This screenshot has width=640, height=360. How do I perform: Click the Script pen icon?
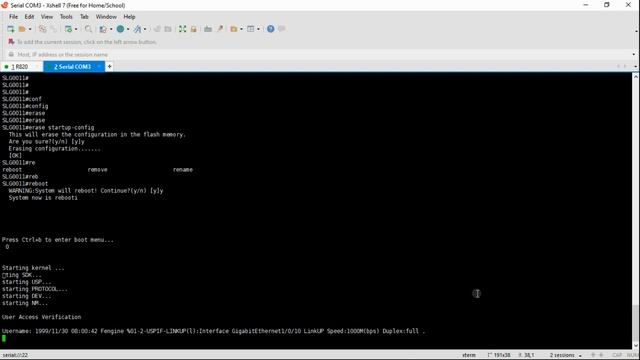pos(220,29)
